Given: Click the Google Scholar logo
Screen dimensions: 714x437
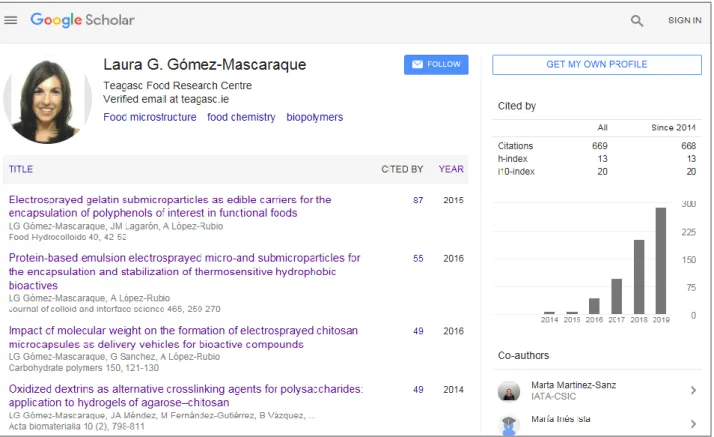Looking at the screenshot, I should click(82, 20).
